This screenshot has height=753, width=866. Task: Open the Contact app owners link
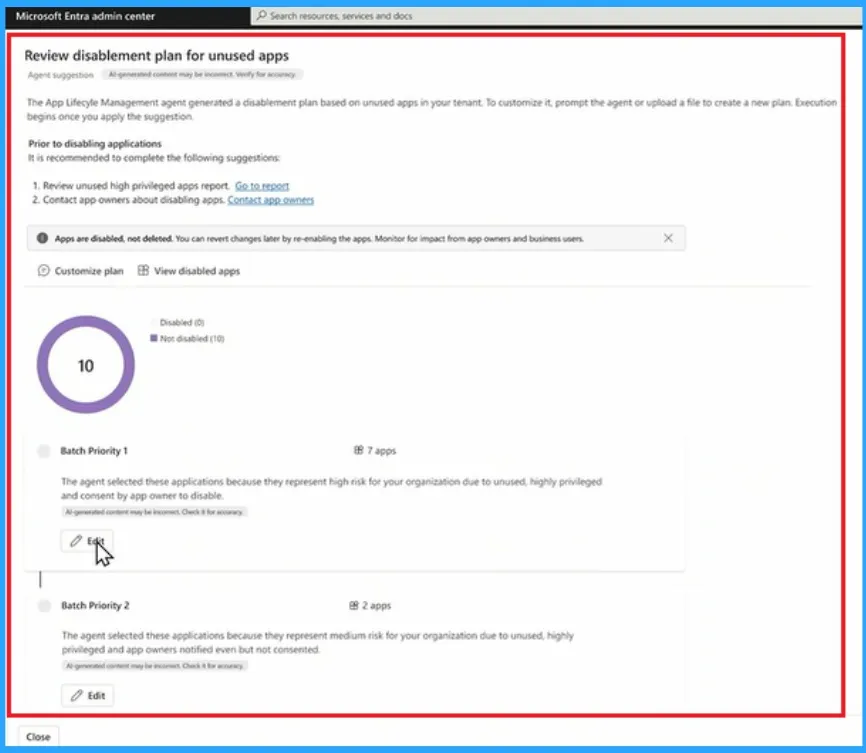270,199
